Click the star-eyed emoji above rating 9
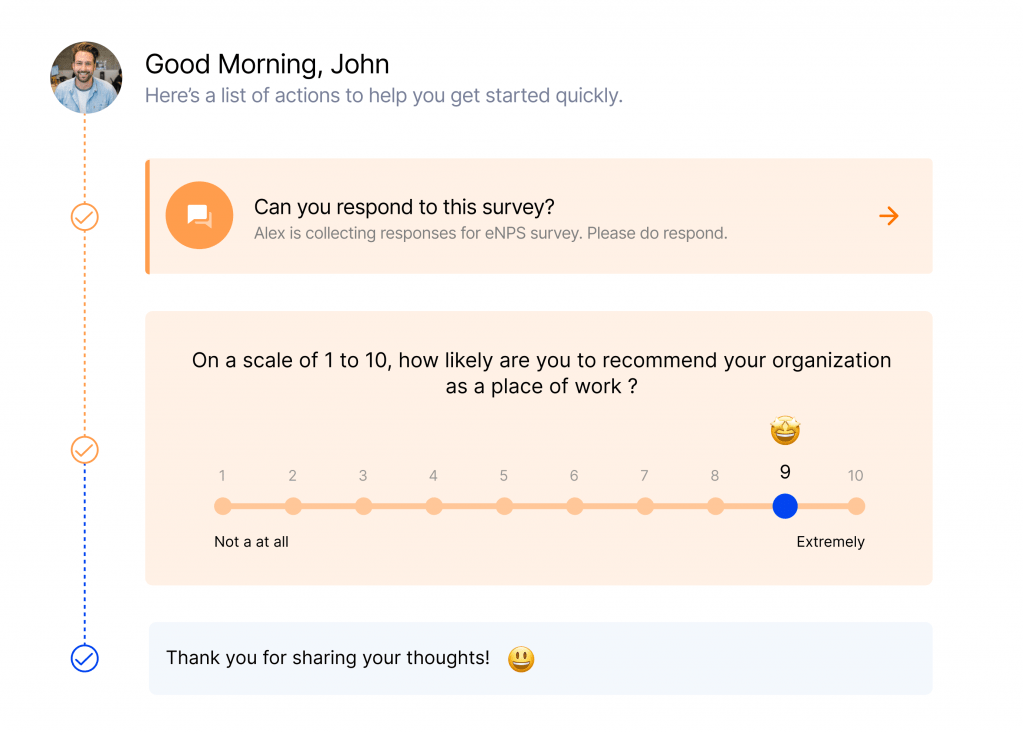This screenshot has width=1024, height=732. [x=785, y=430]
